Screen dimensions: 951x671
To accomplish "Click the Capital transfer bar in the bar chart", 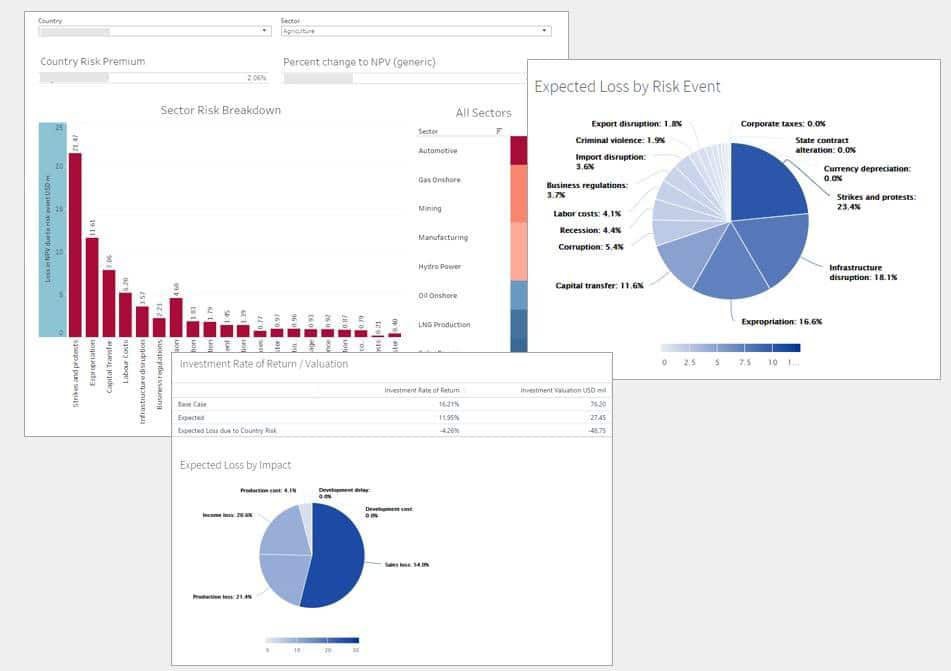I will 109,303.
